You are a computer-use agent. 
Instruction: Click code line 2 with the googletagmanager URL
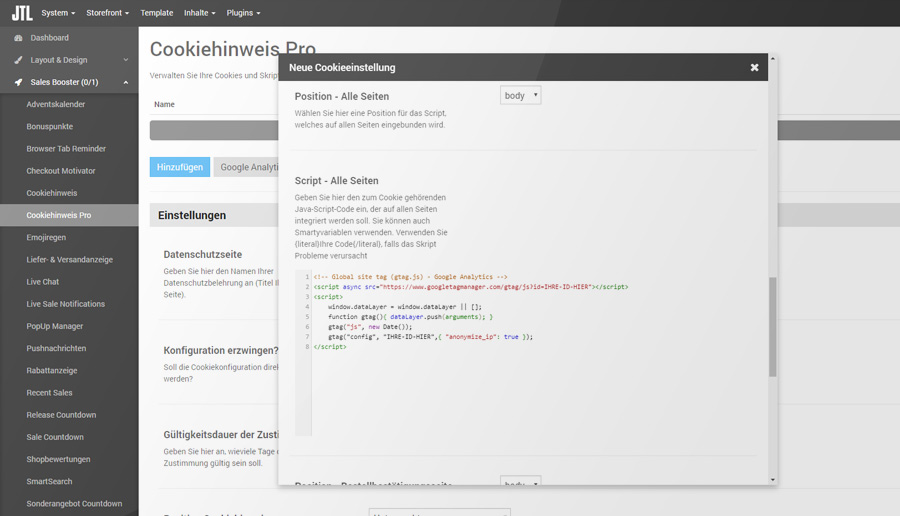tap(471, 286)
